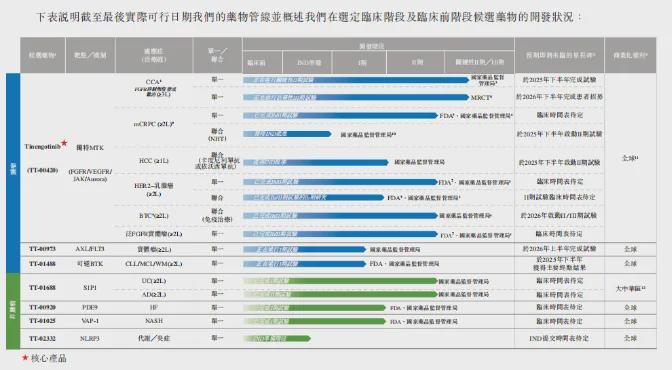Image resolution: width=672 pixels, height=370 pixels.
Task: Click the mCRPC (≥2L) indication
Action: coord(153,124)
